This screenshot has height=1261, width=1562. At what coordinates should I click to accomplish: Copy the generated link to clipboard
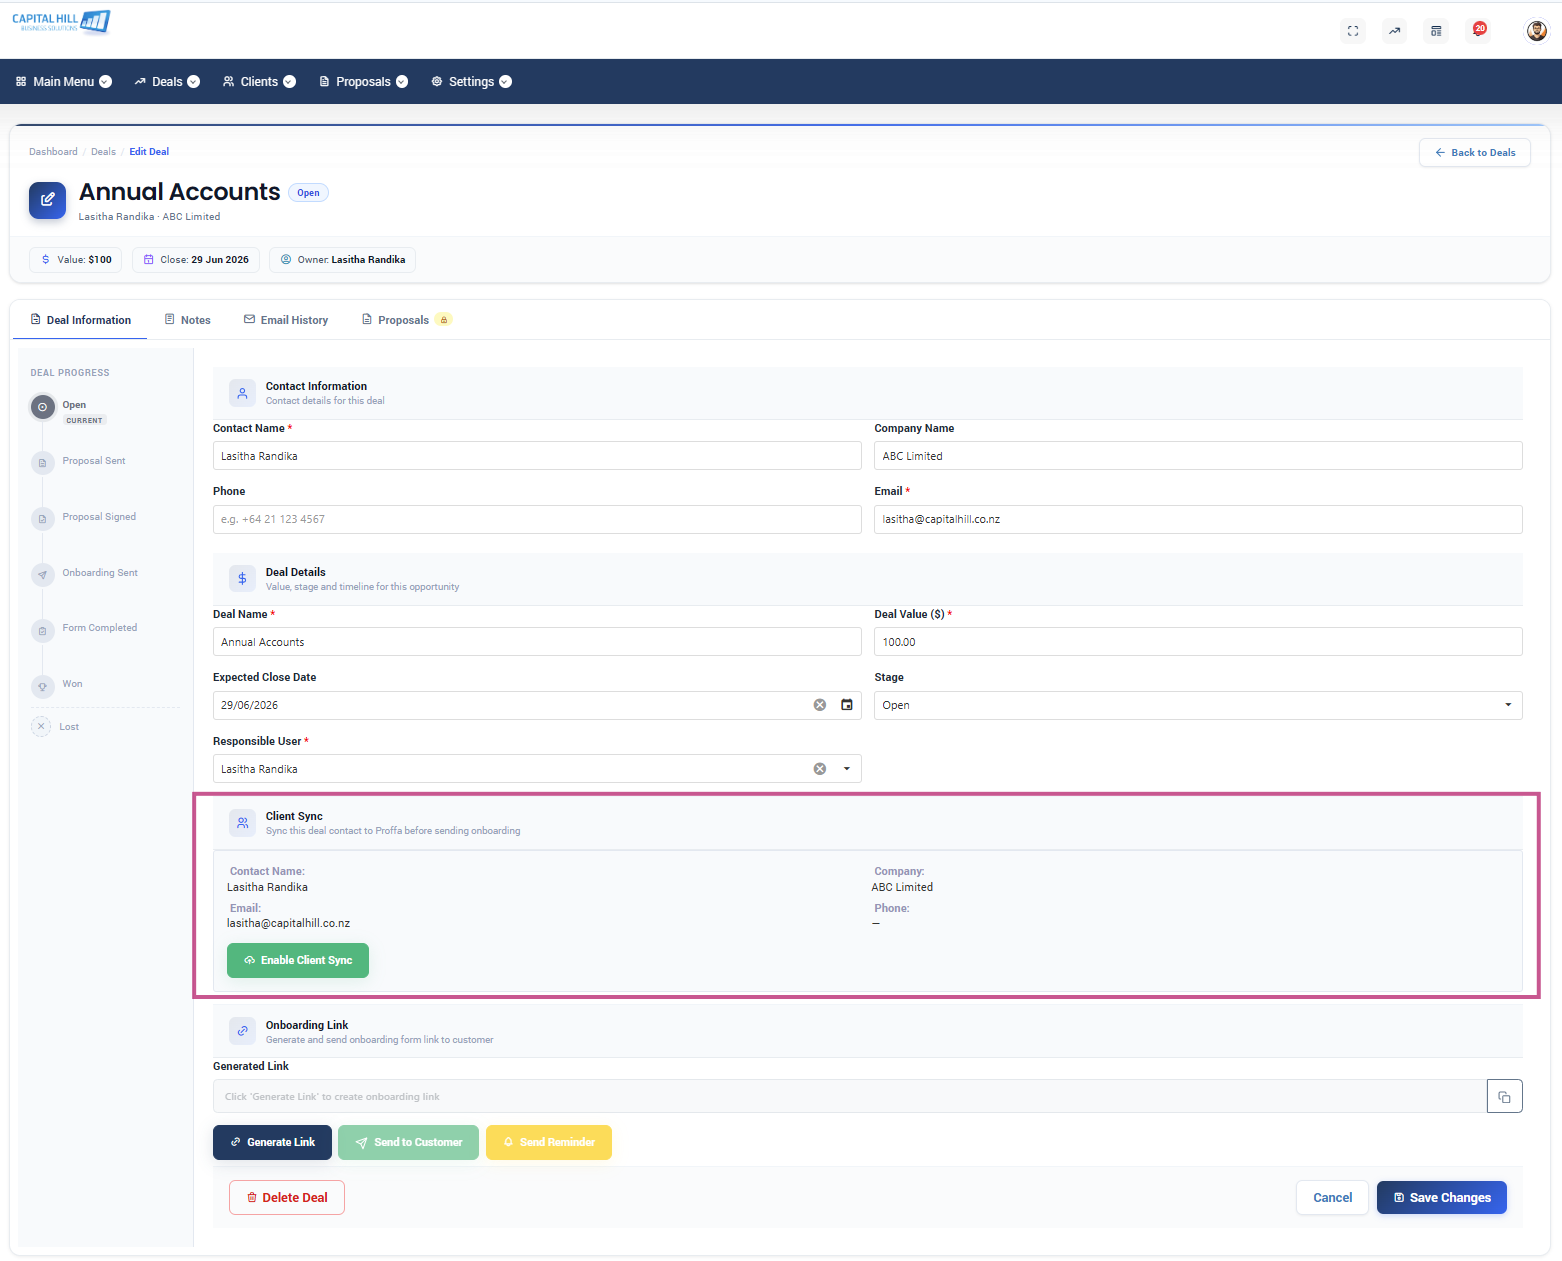[x=1504, y=1096]
